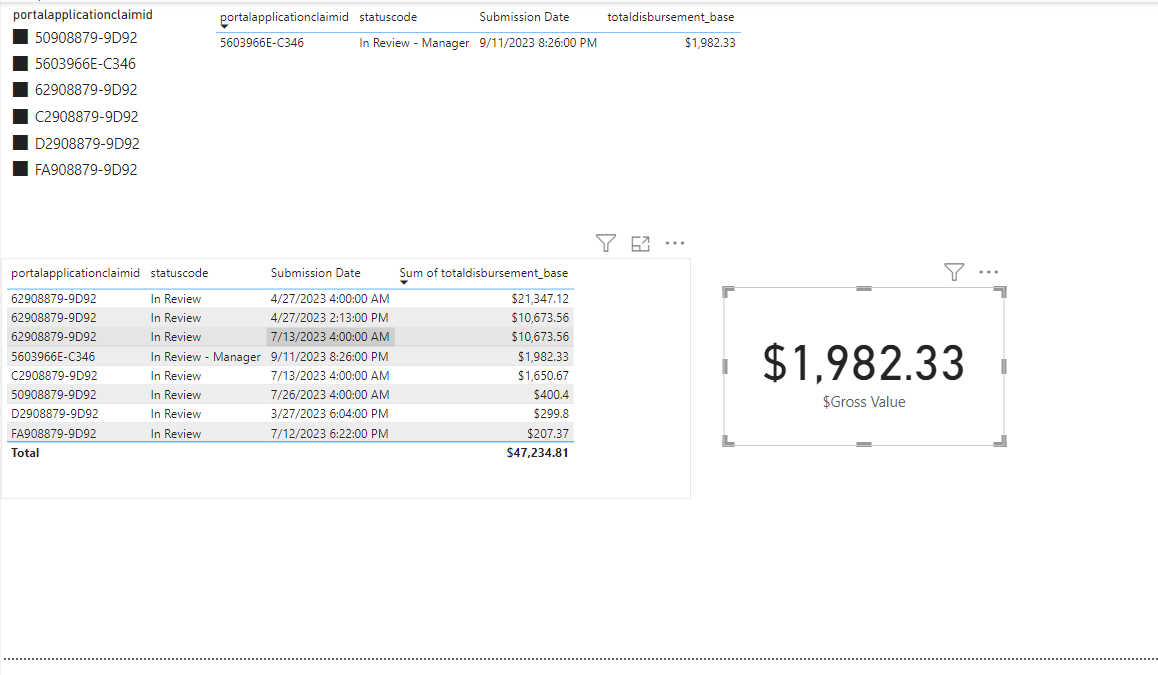Select lower table value $400.4

tap(551, 395)
